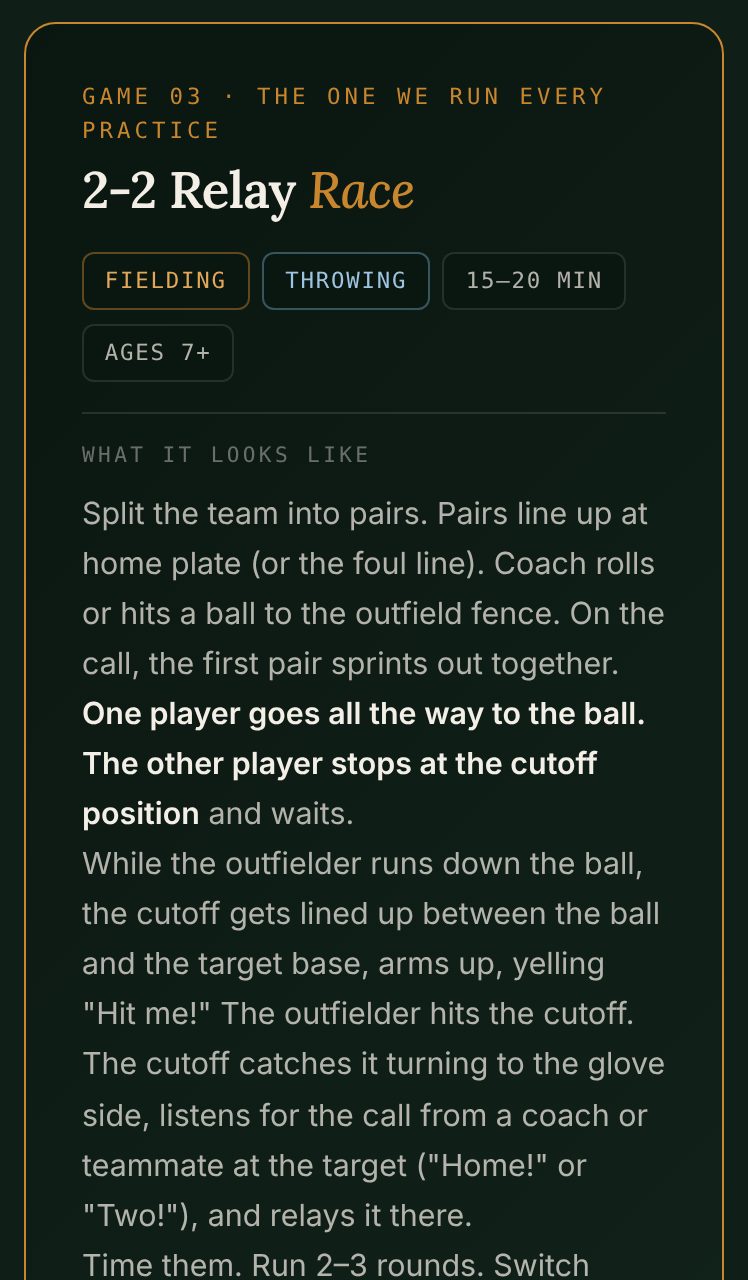This screenshot has height=1280, width=748.
Task: Click the text "home plate (or the foul line)"
Action: pyautogui.click(x=284, y=564)
